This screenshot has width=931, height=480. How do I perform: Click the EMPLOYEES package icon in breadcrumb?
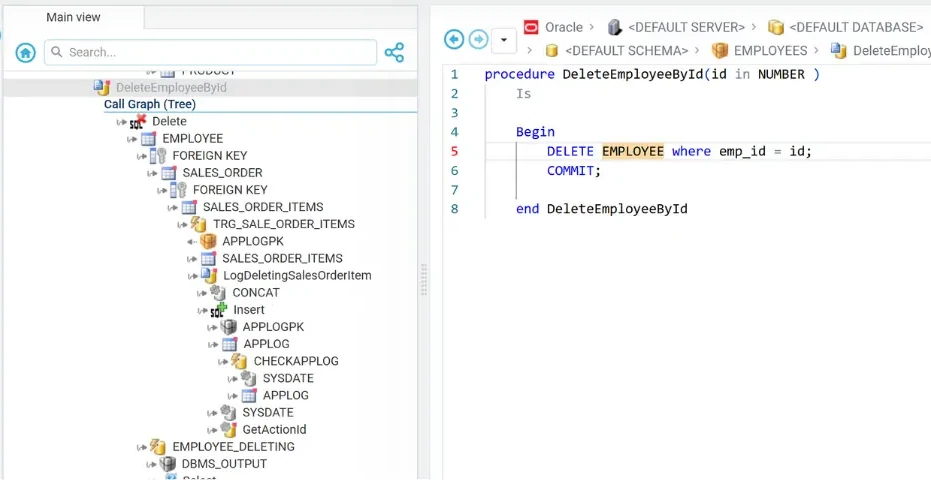(x=720, y=50)
